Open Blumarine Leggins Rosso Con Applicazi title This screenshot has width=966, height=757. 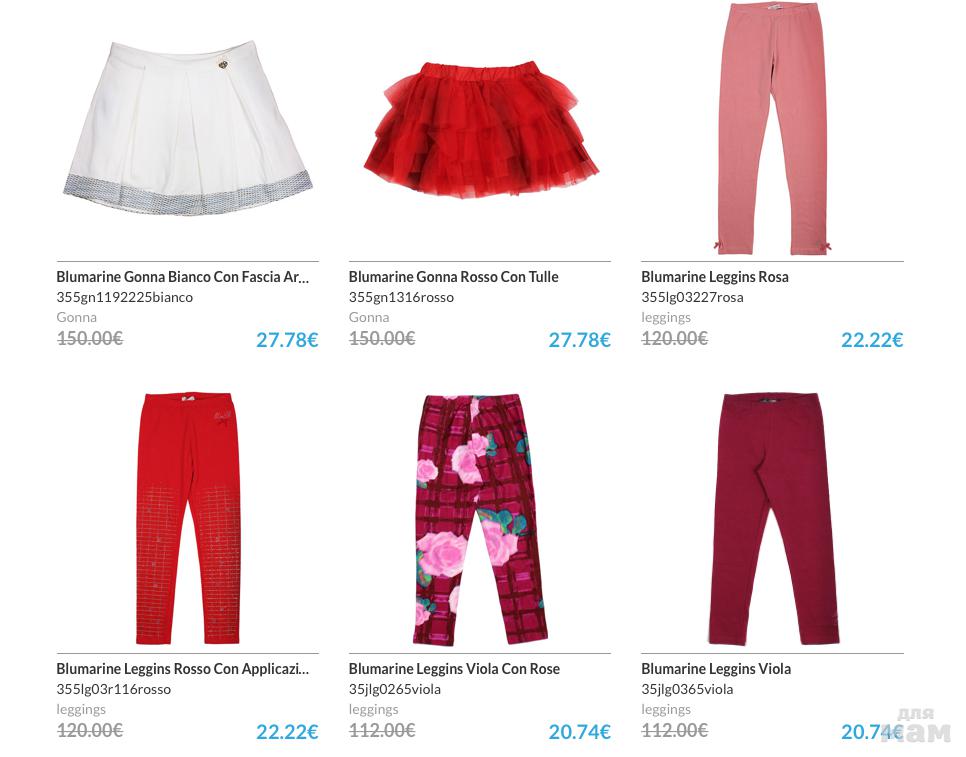coord(182,668)
